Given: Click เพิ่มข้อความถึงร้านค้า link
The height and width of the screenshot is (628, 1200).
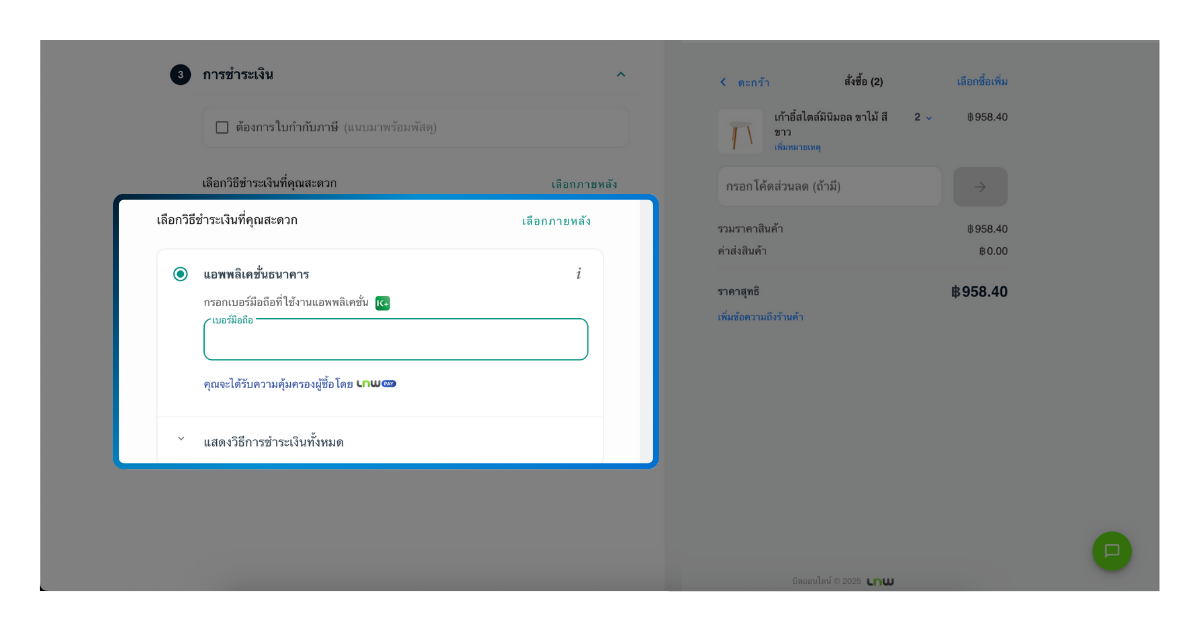Looking at the screenshot, I should pyautogui.click(x=760, y=317).
